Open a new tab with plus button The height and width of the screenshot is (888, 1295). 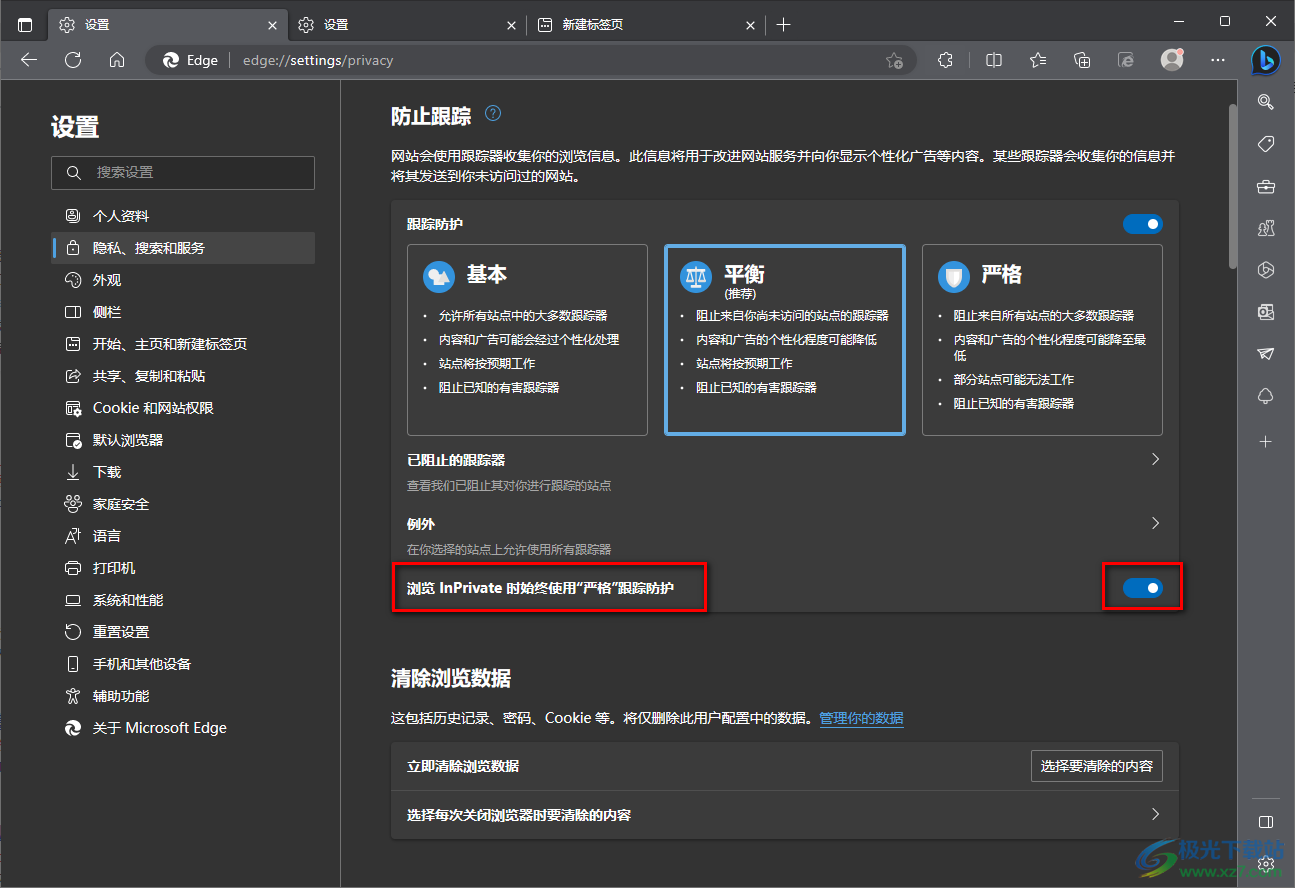pyautogui.click(x=783, y=24)
